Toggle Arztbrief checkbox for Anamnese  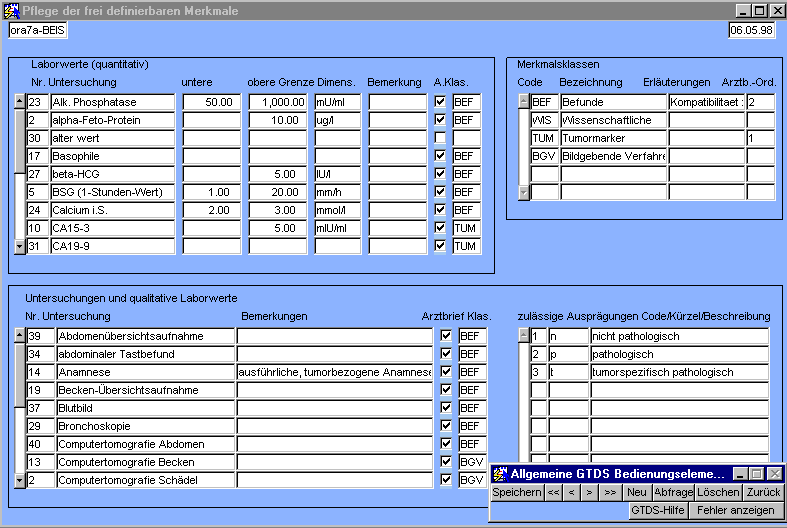pos(446,372)
